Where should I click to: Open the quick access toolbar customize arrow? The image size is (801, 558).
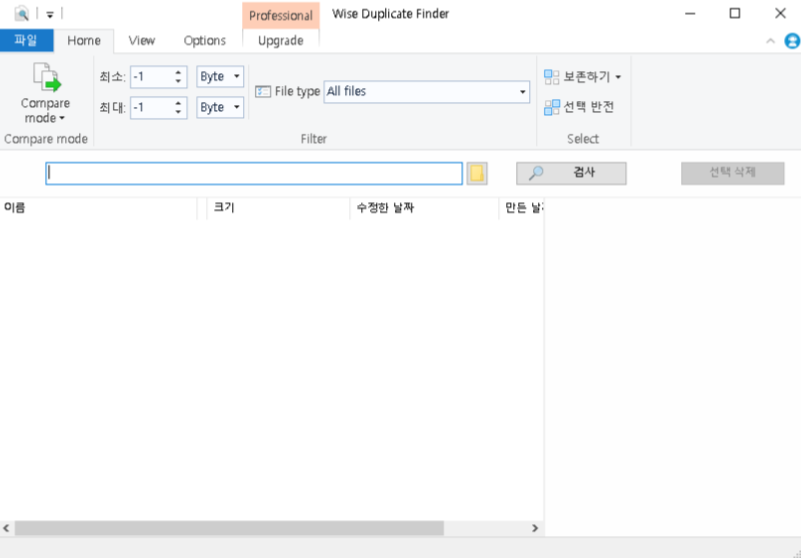50,14
